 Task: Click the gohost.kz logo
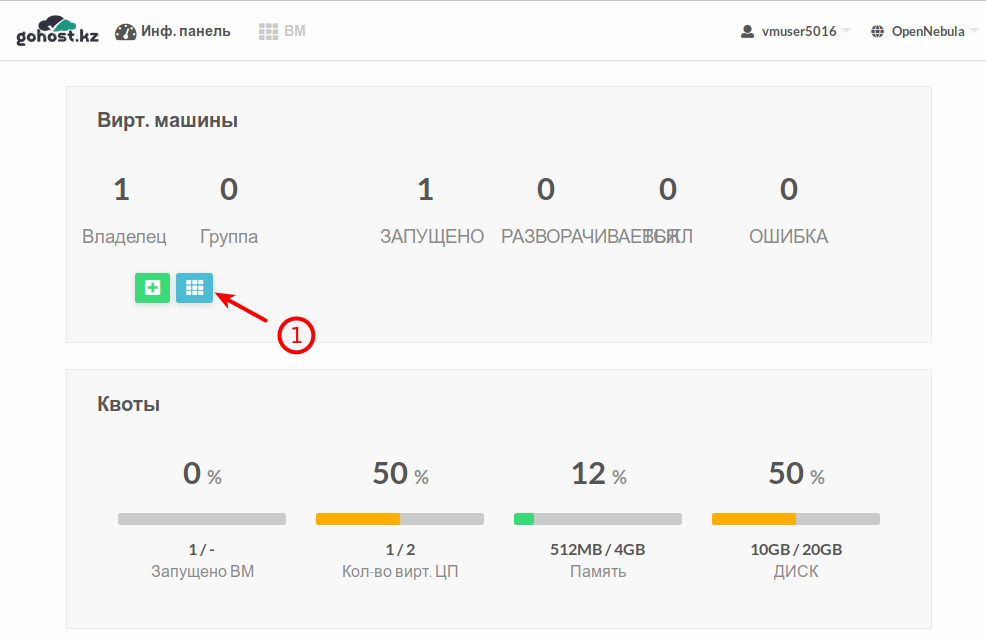point(57,31)
